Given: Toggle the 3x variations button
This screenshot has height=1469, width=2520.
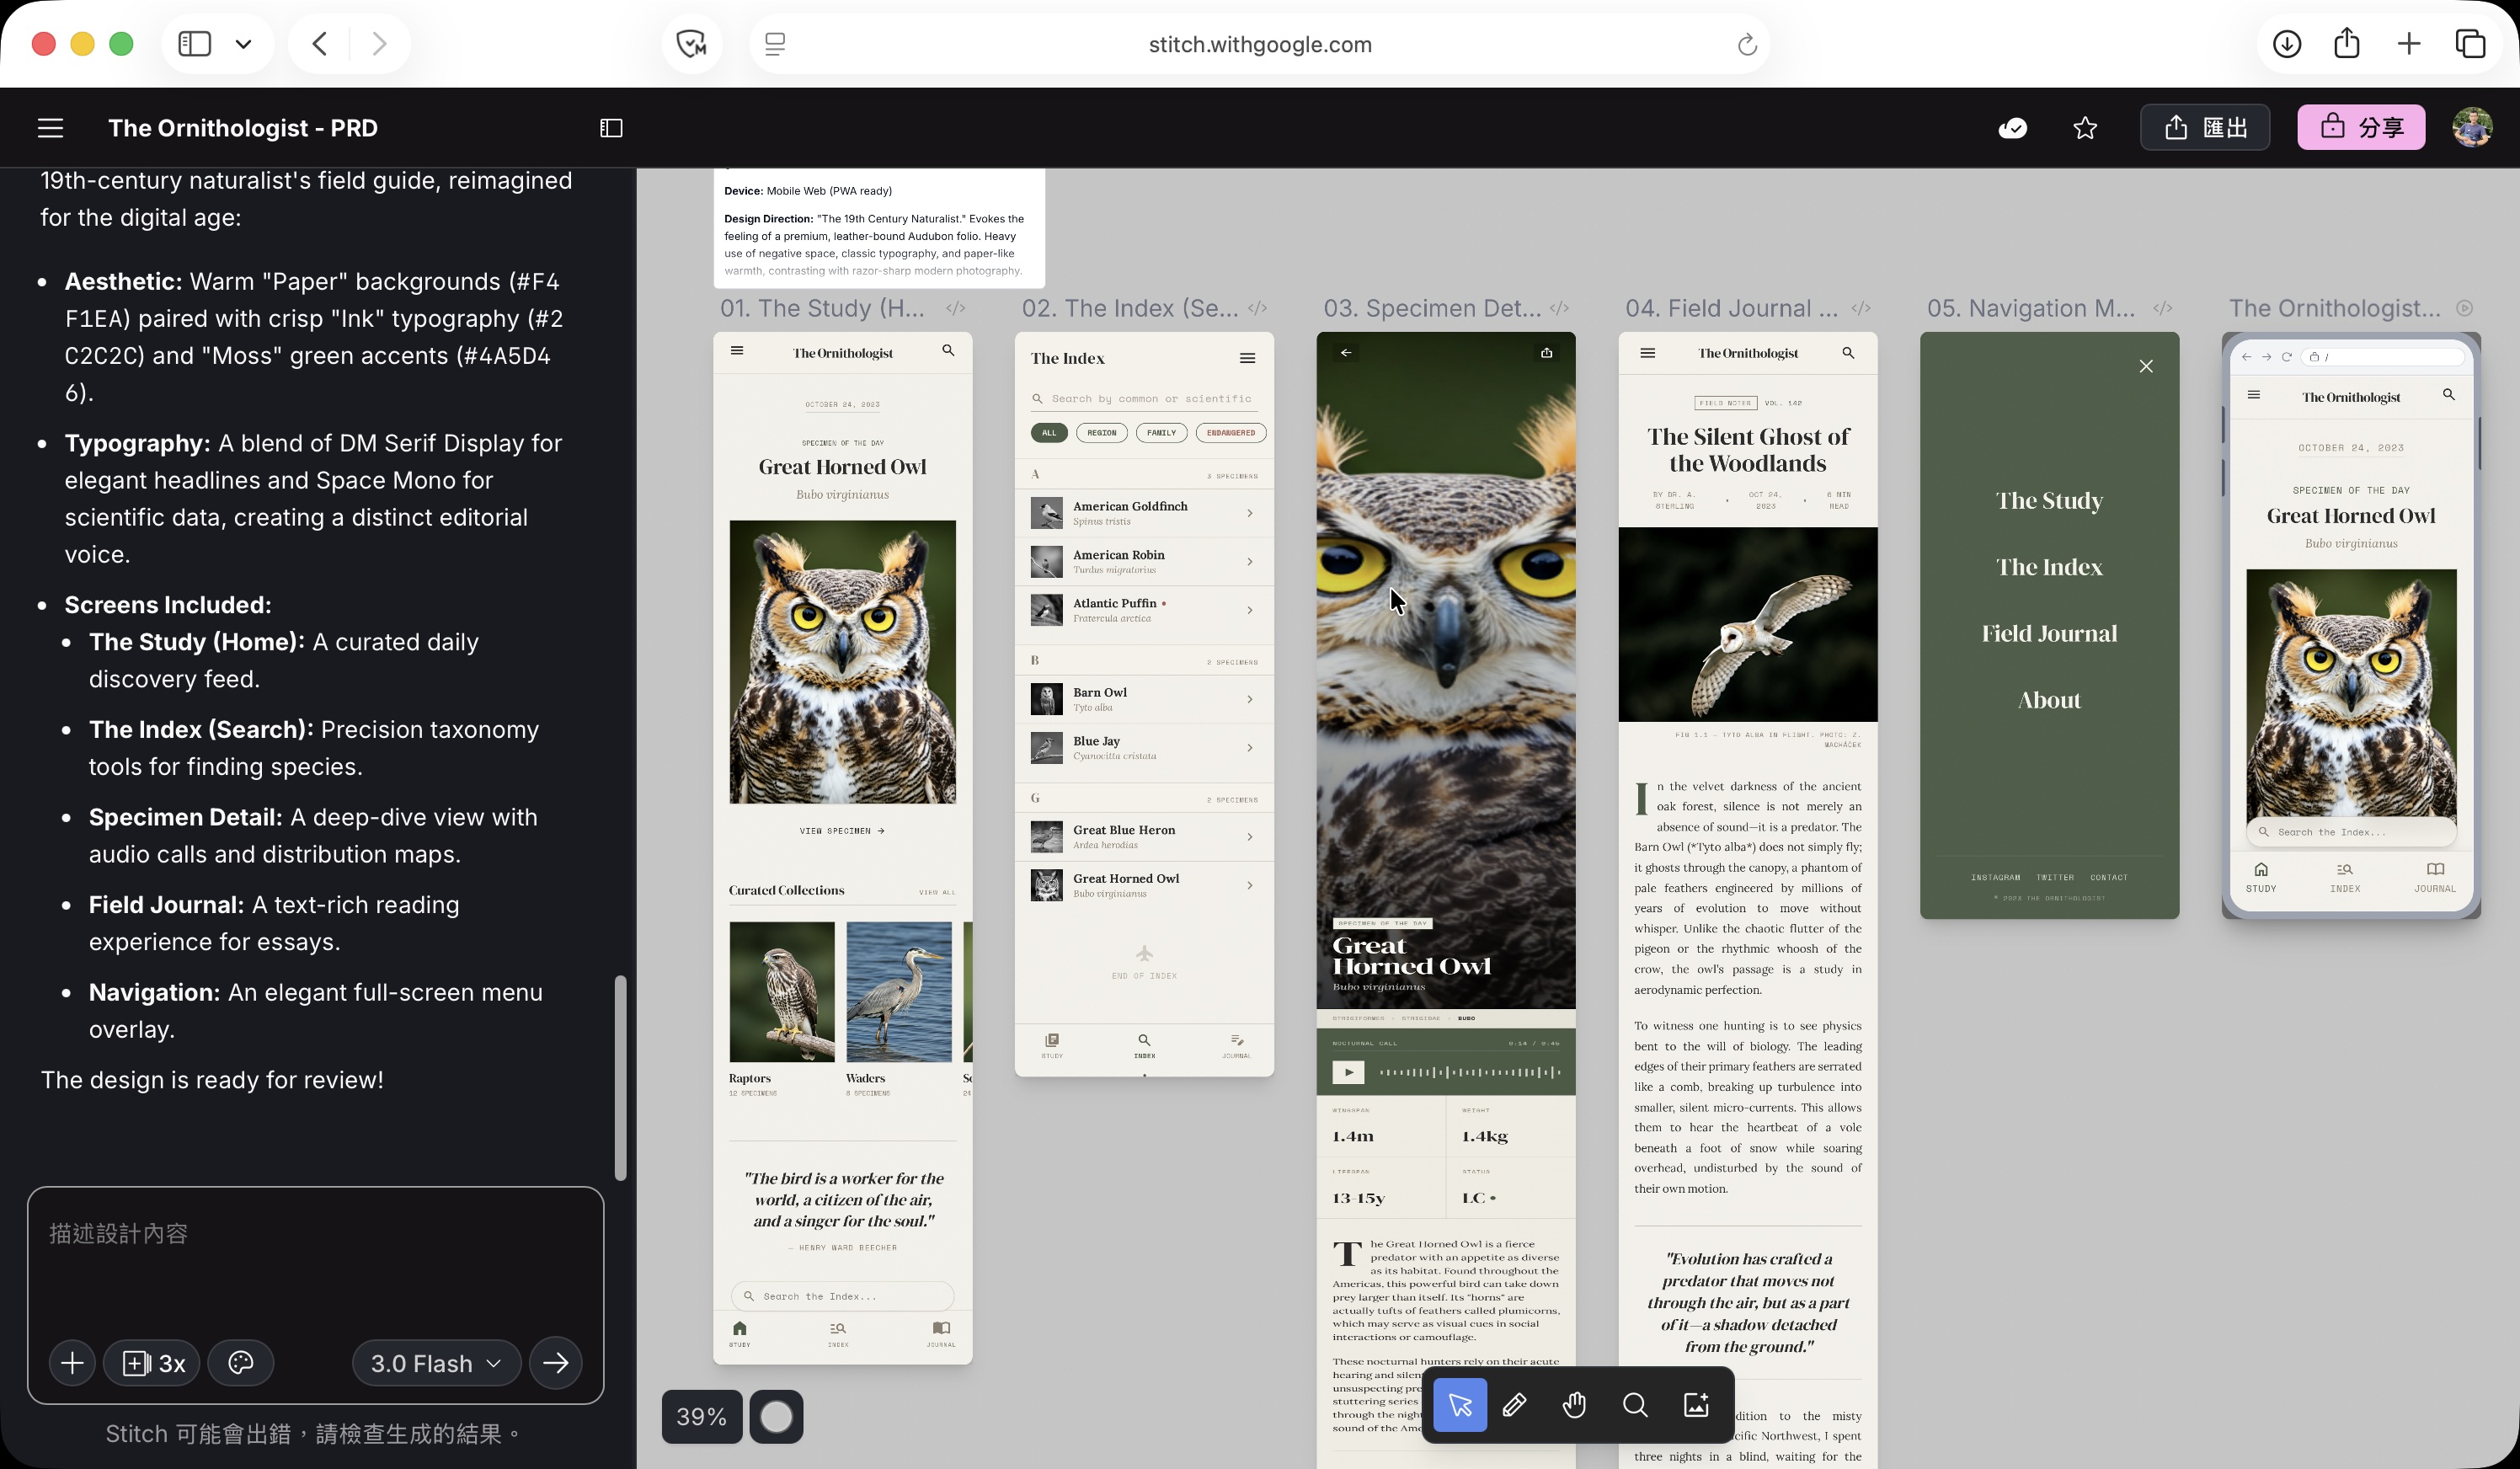Looking at the screenshot, I should click(153, 1363).
